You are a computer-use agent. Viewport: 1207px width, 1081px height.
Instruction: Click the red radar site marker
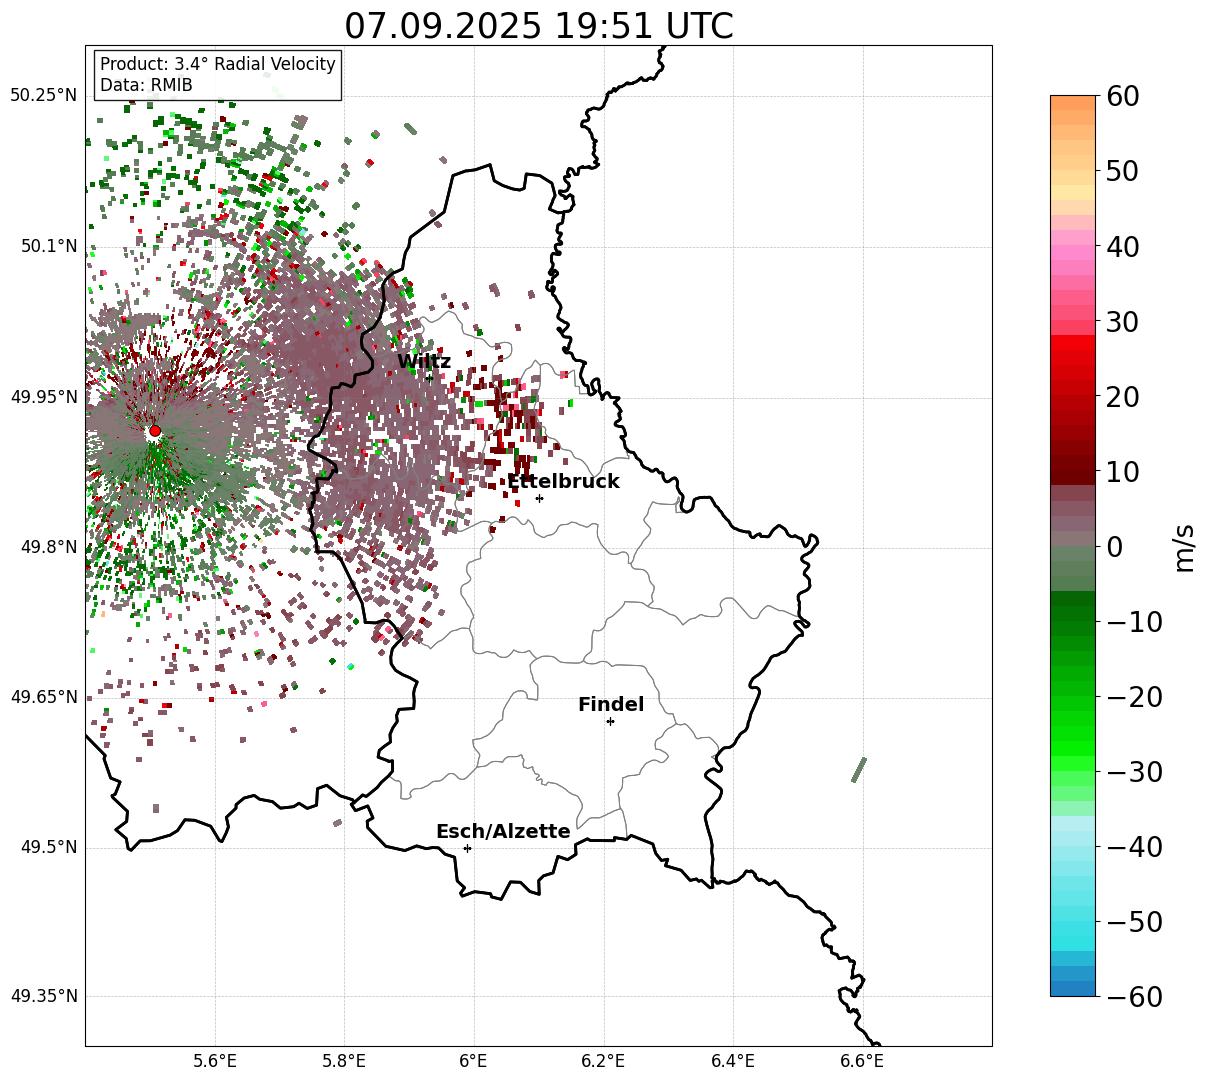(154, 431)
